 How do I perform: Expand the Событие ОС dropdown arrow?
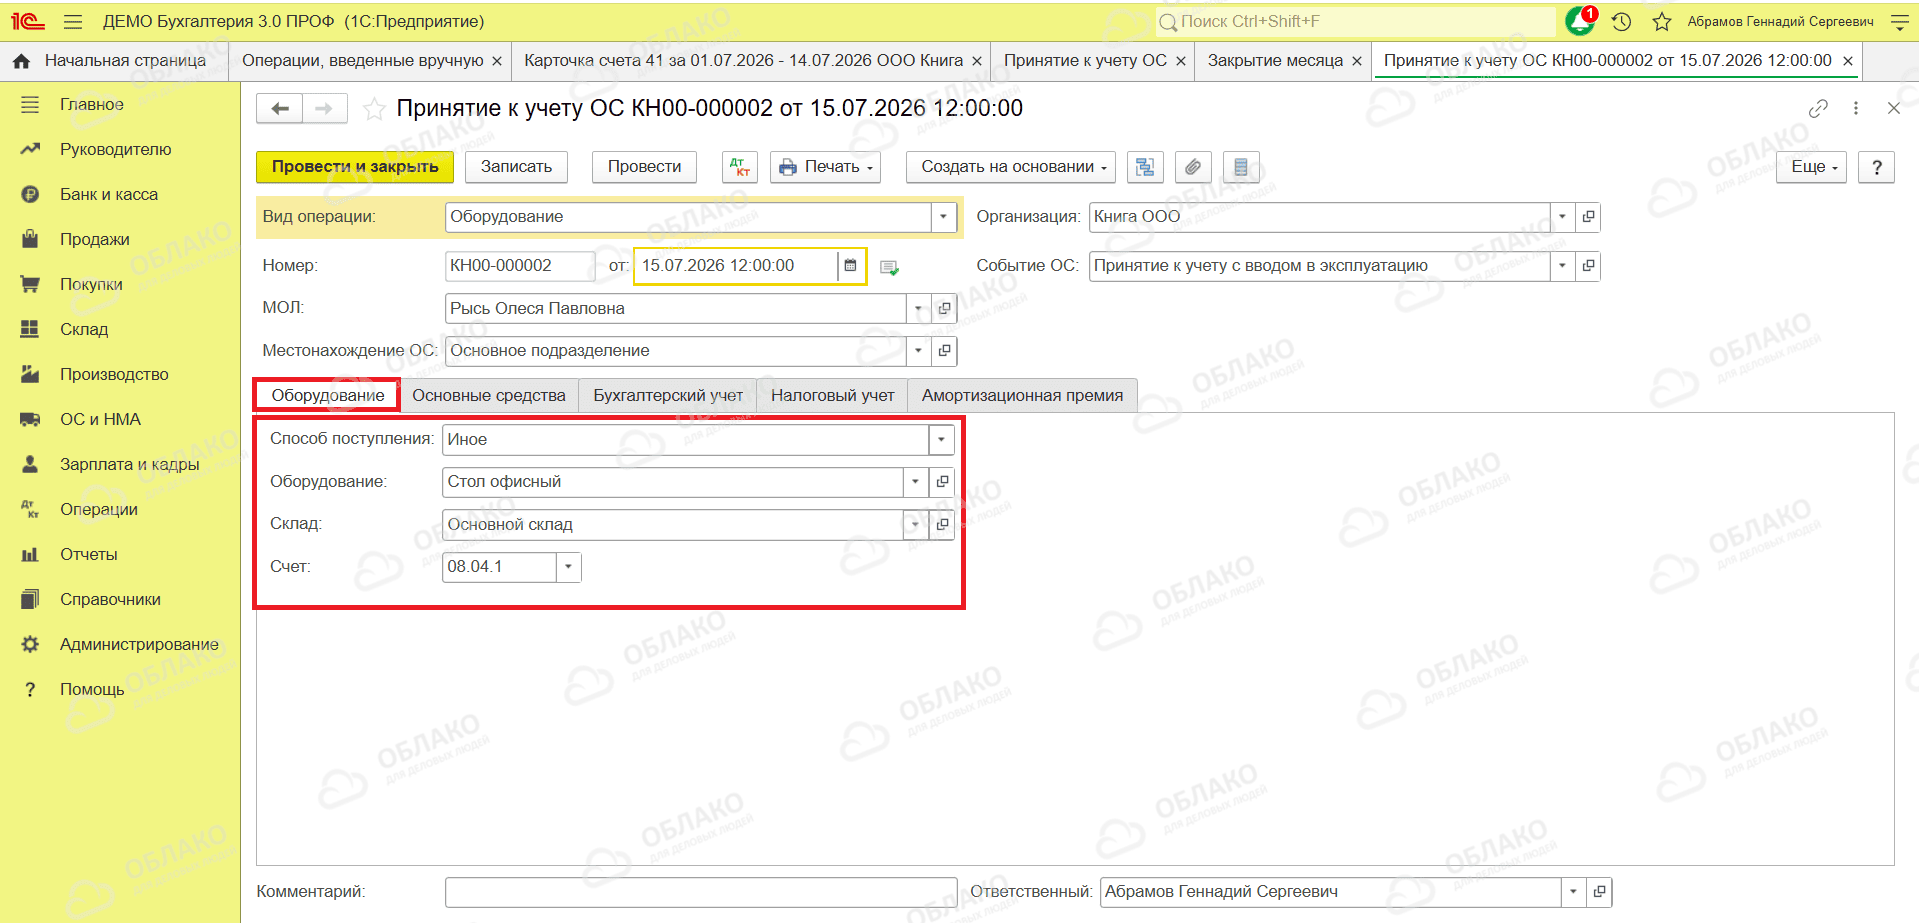coord(1562,266)
